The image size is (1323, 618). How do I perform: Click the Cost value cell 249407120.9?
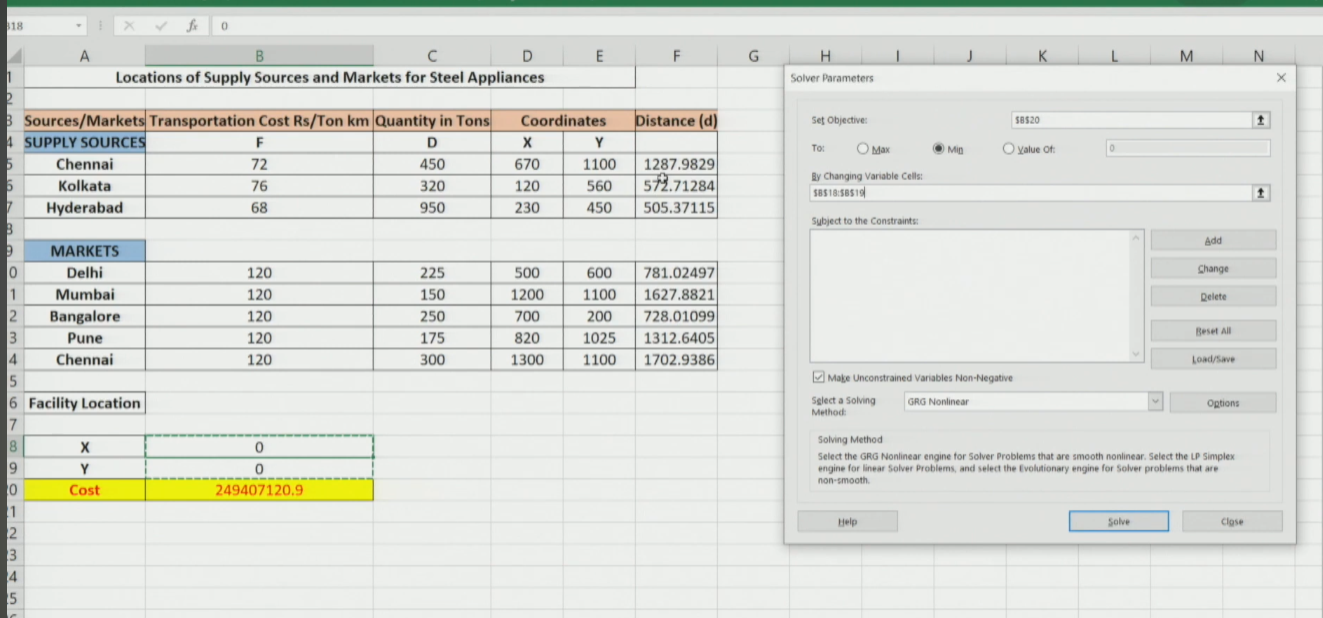[x=259, y=490]
